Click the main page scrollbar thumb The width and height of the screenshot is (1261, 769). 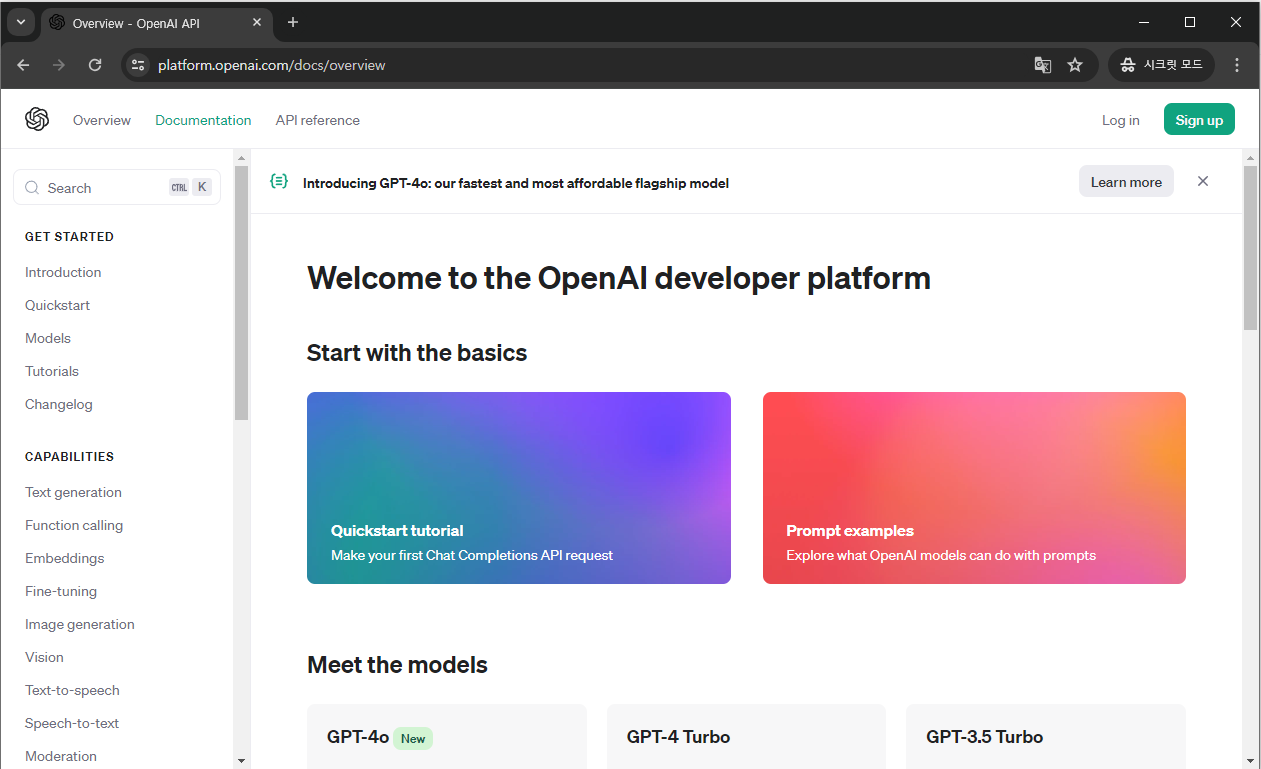tap(1250, 247)
